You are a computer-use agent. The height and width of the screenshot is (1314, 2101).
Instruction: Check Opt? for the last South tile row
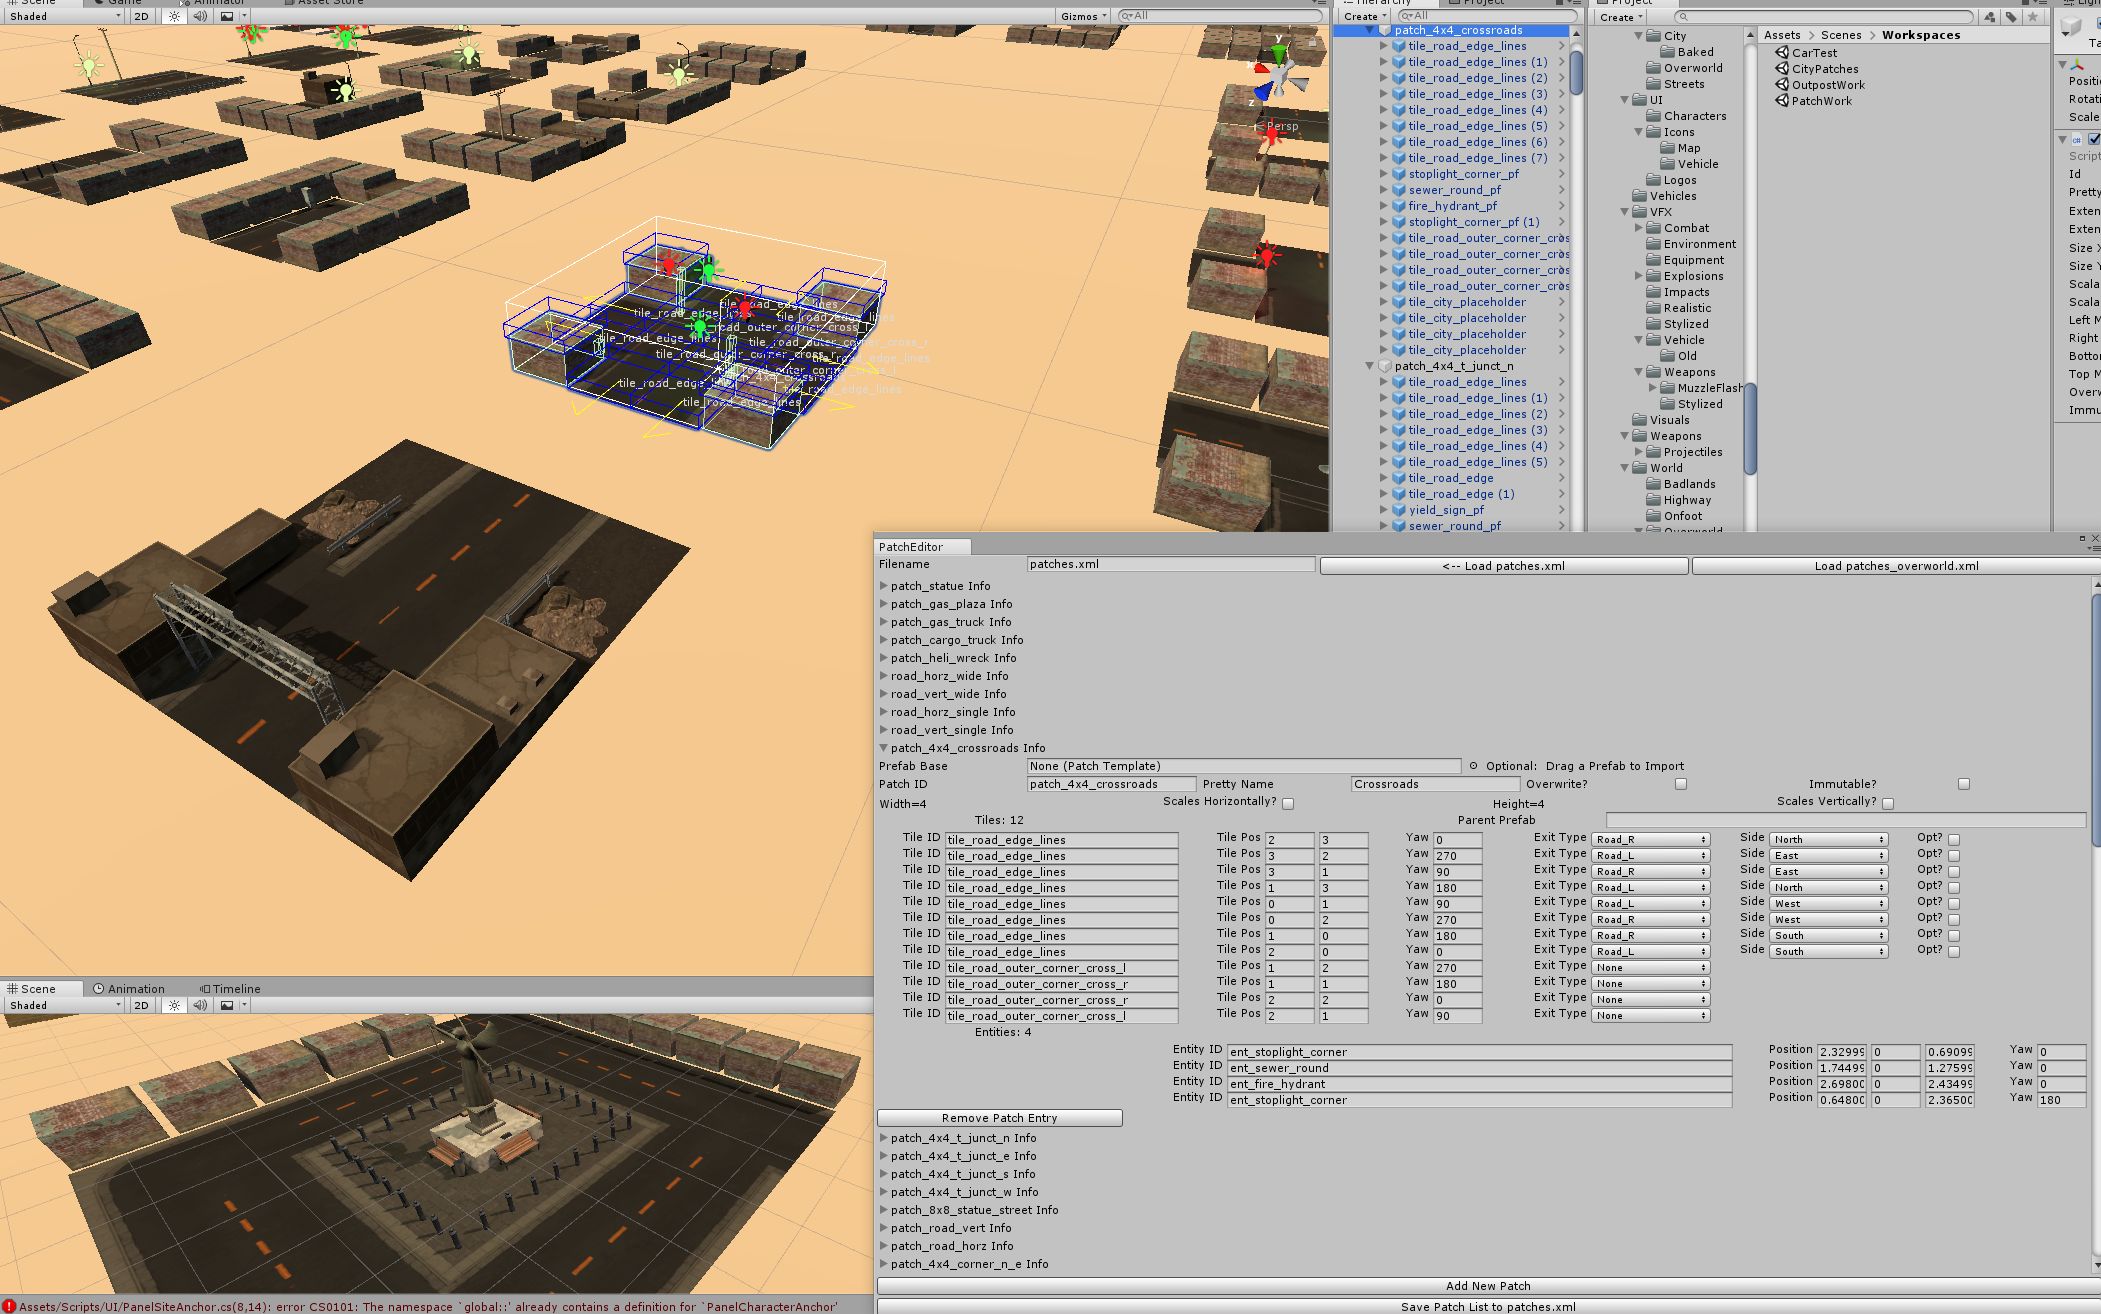pyautogui.click(x=1954, y=952)
